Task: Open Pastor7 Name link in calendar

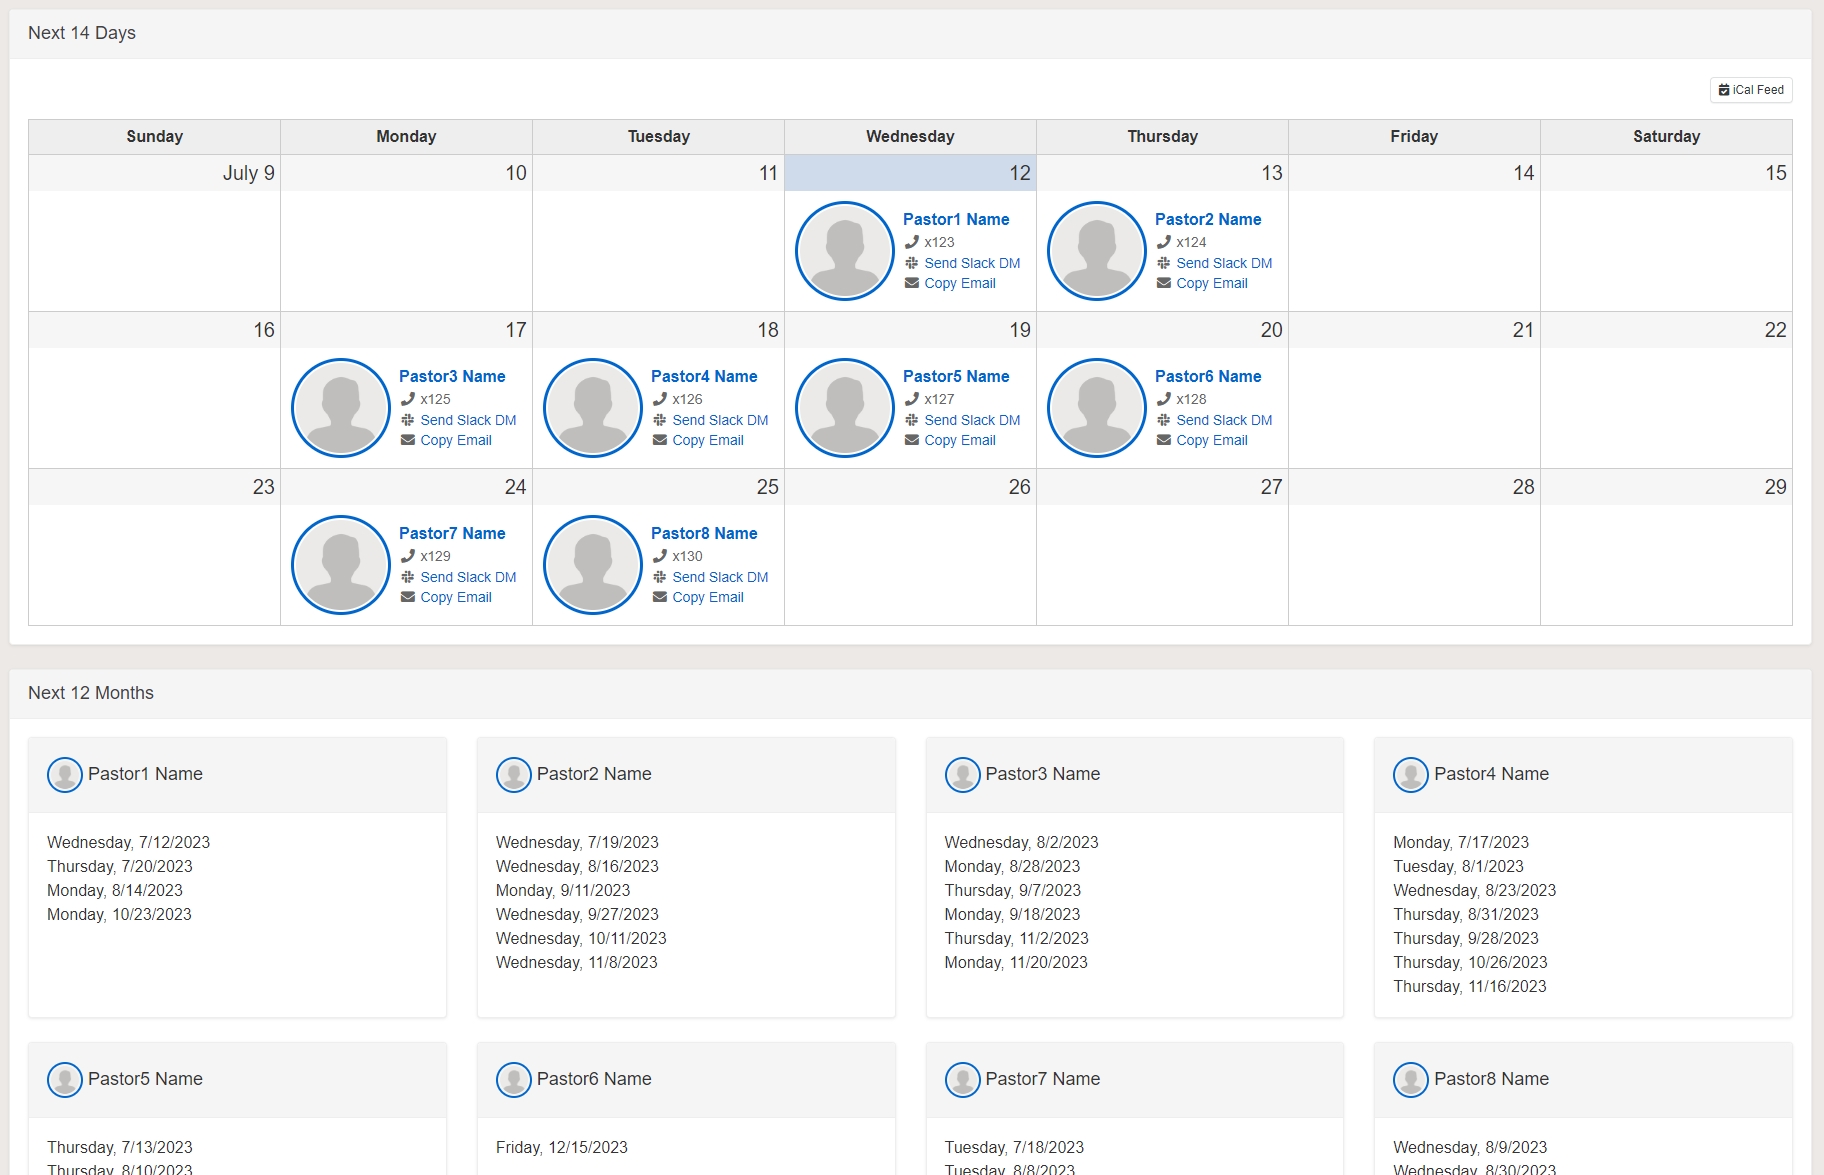Action: tap(452, 533)
